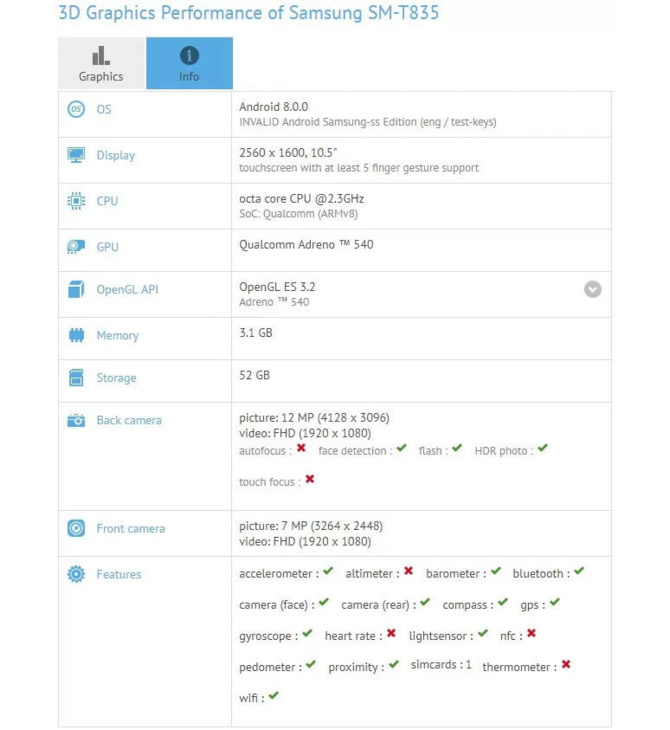Click the Features gear icon
The image size is (670, 730).
coord(76,574)
